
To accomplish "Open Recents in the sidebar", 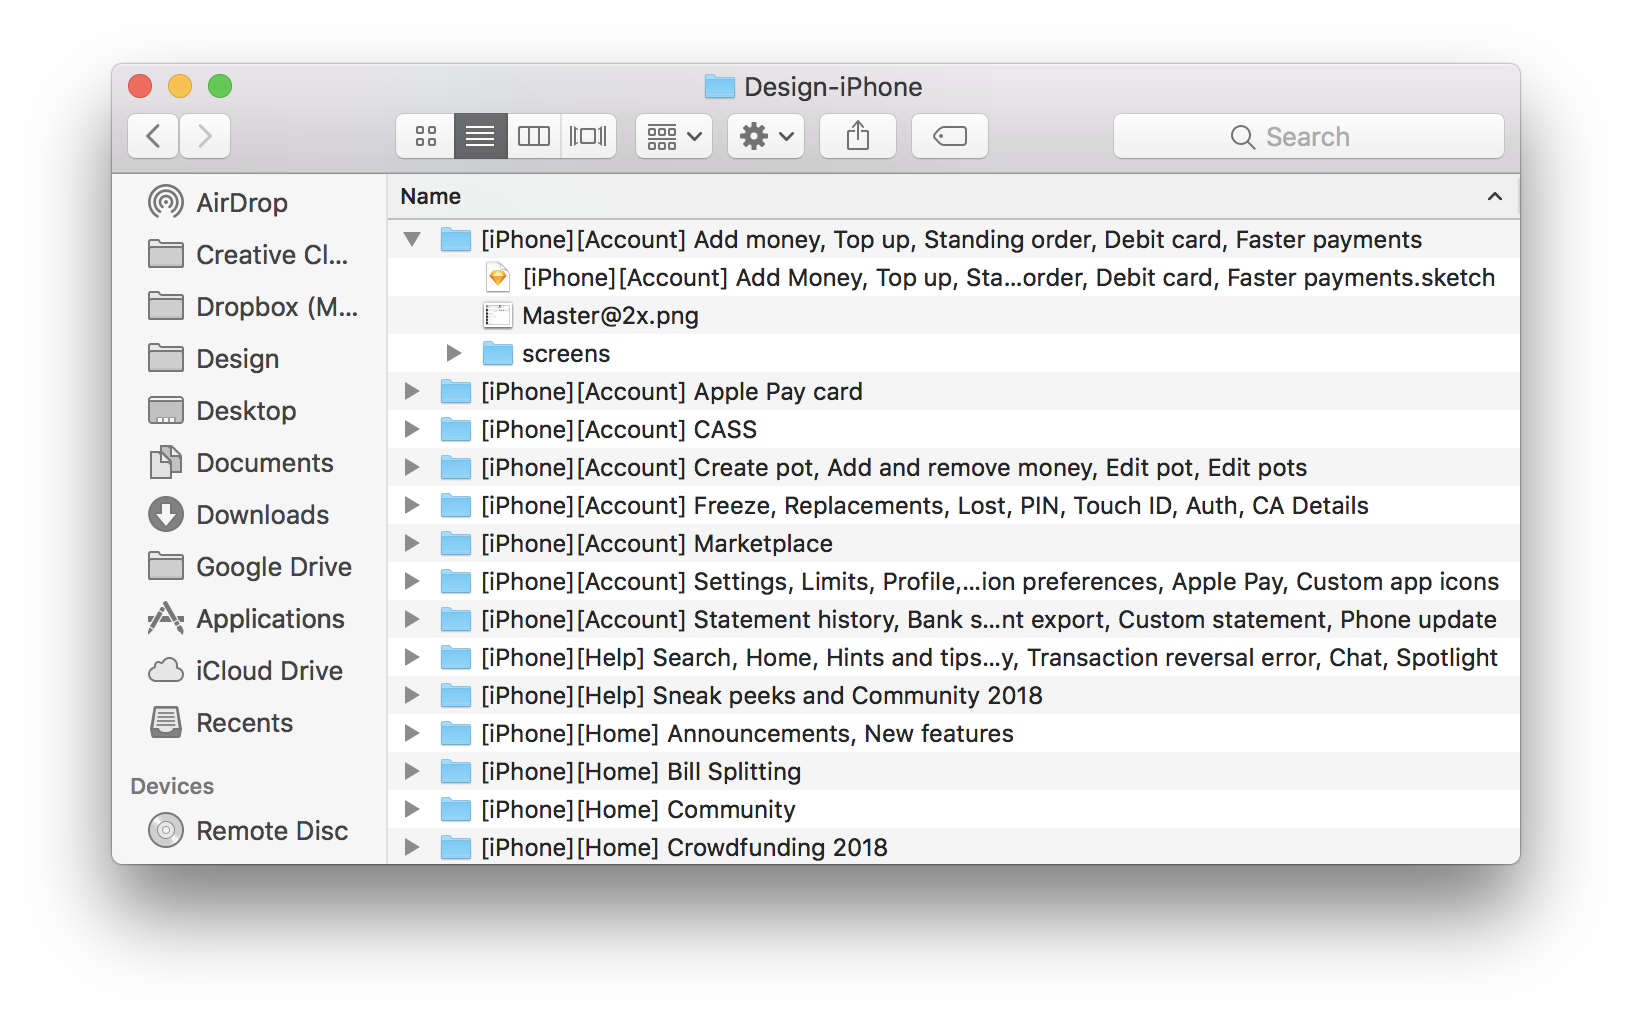I will click(221, 722).
